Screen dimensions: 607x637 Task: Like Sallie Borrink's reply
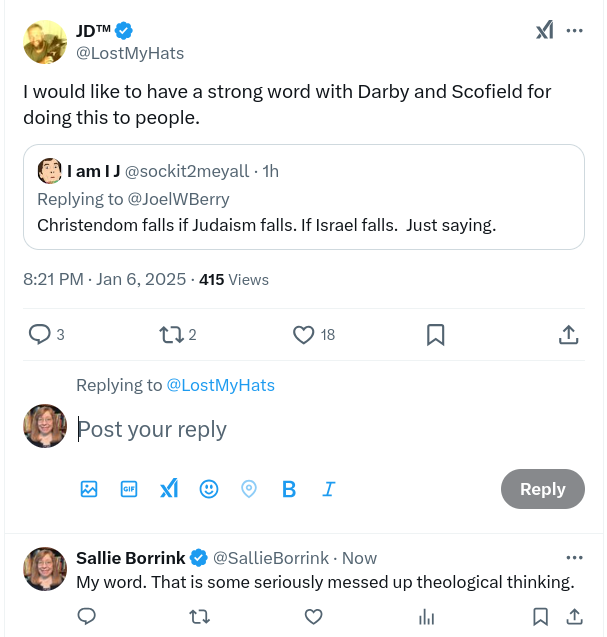point(313,616)
